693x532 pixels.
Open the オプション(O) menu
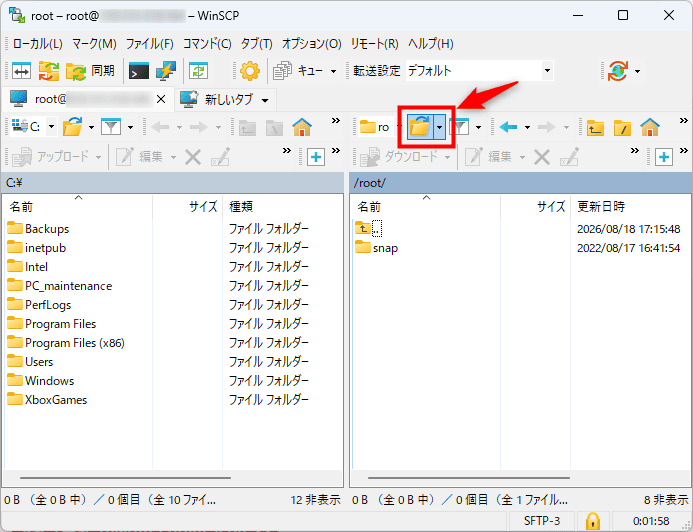coord(312,44)
